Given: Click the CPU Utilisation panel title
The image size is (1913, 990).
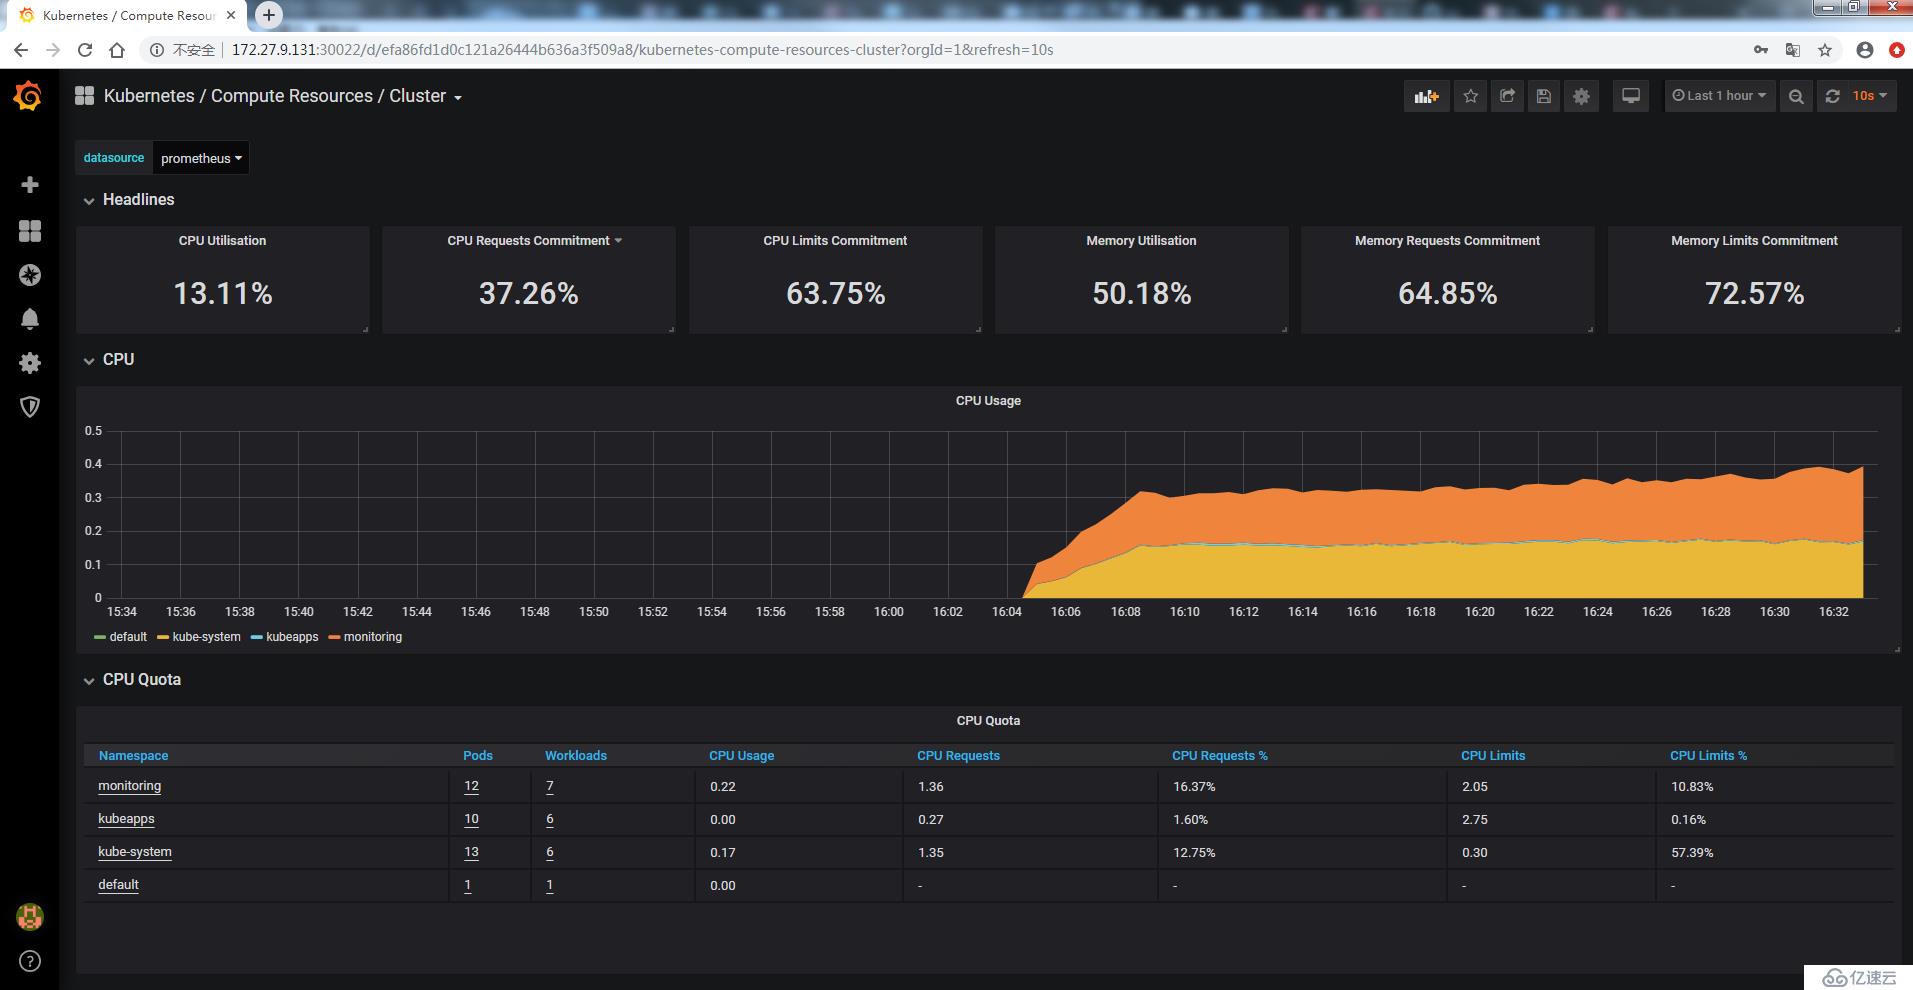Looking at the screenshot, I should (x=222, y=241).
